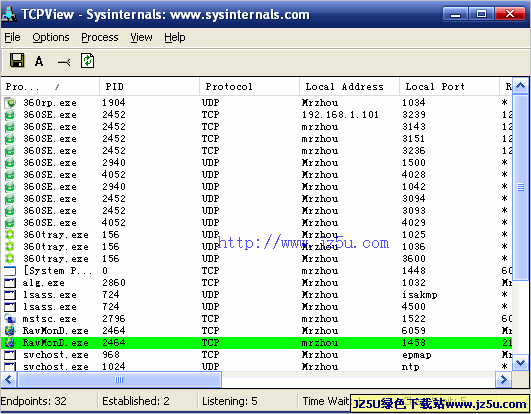Click the TCPView title bar application icon
531x414 pixels.
click(9, 14)
